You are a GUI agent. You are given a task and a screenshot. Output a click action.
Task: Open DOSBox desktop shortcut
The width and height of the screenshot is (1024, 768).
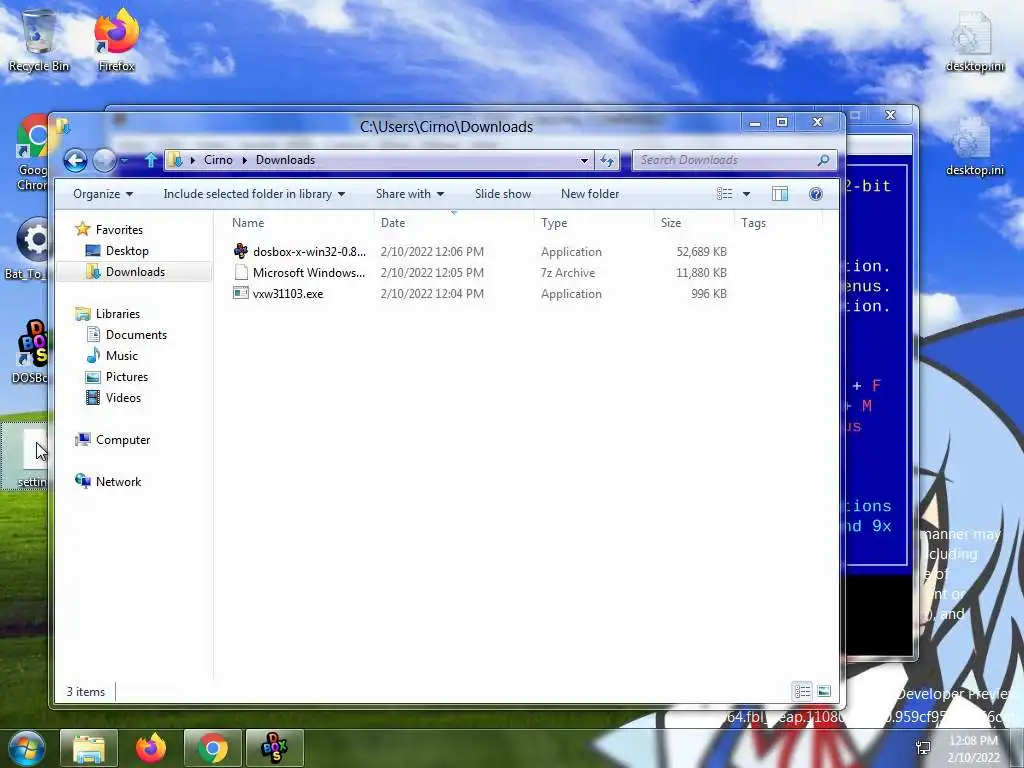coord(31,351)
